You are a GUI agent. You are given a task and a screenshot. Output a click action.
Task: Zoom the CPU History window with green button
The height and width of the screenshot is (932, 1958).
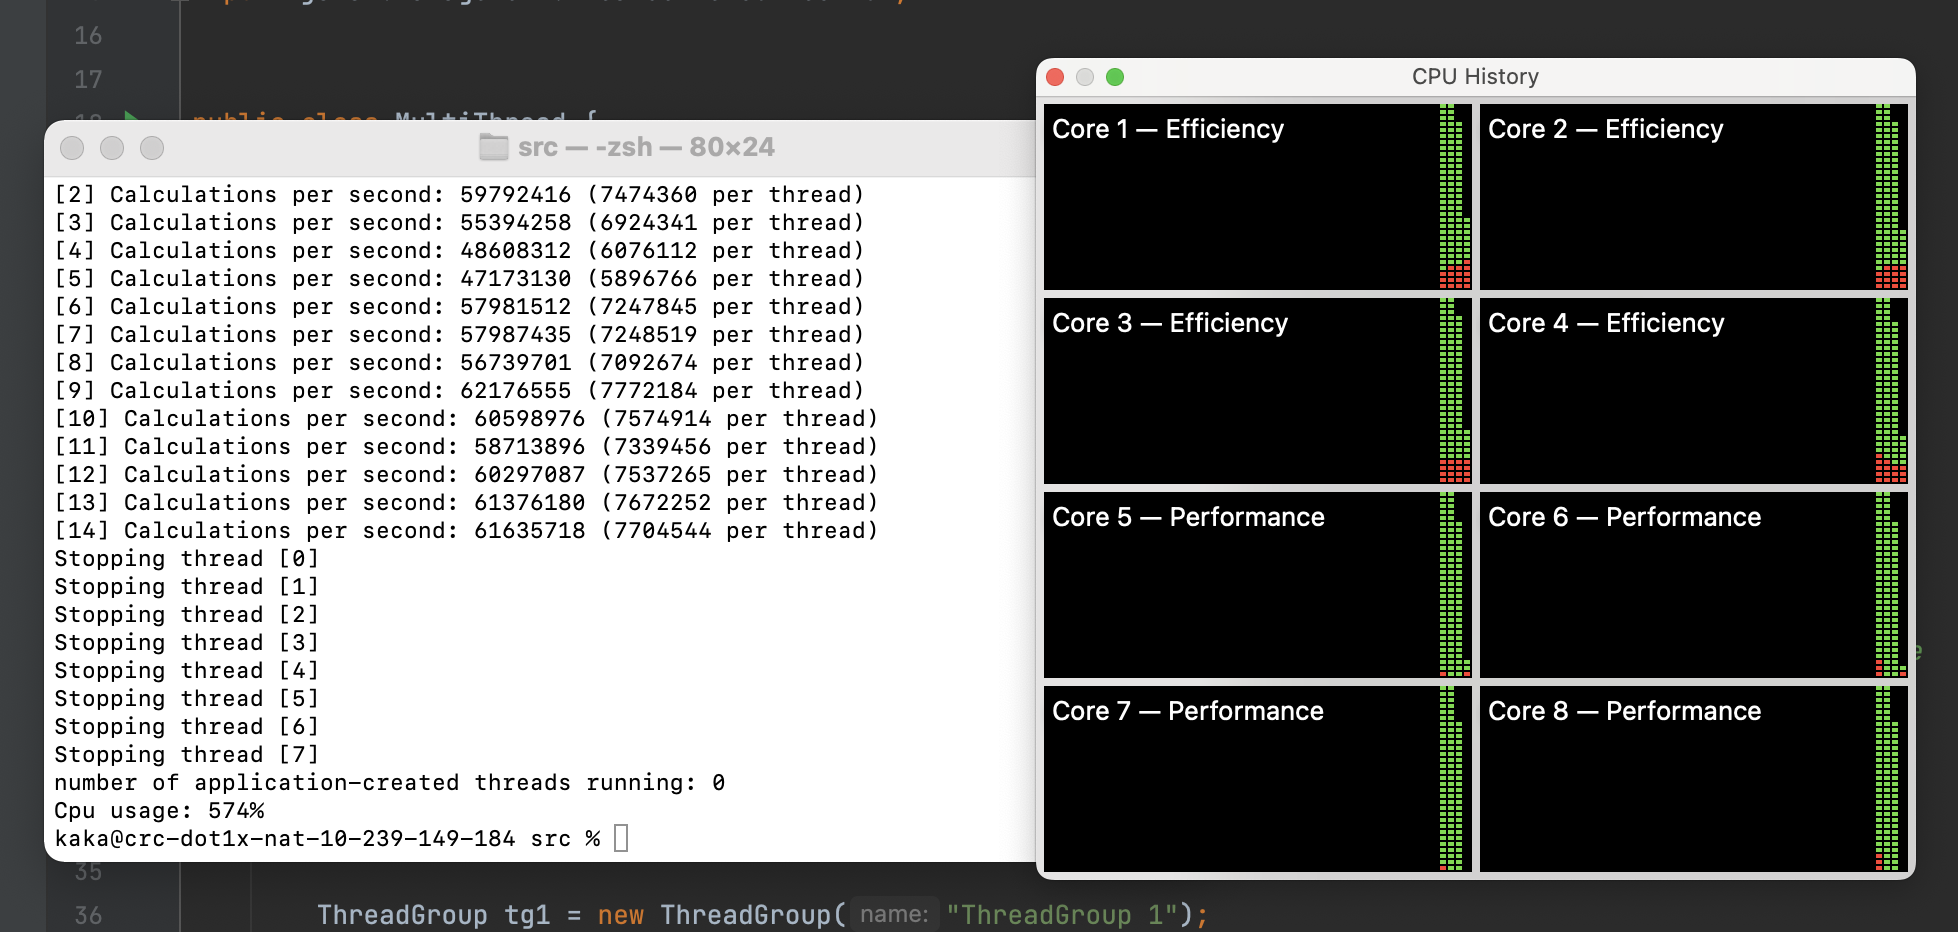point(1115,77)
